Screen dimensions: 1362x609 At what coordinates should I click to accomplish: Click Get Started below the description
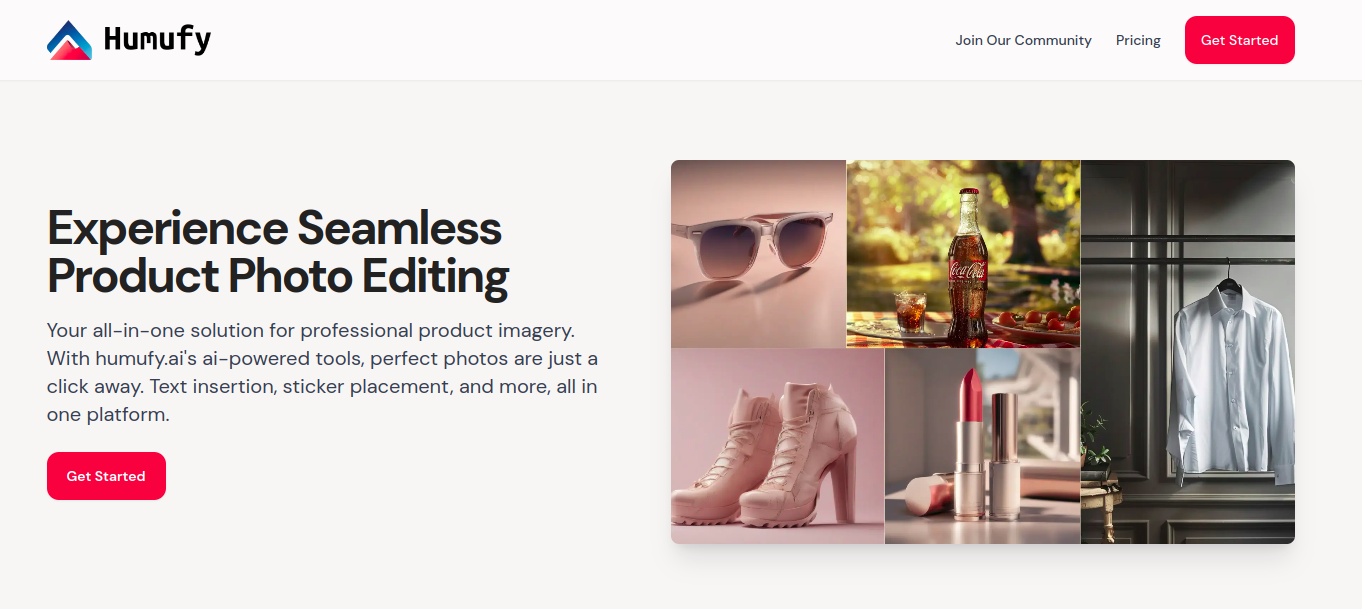106,476
